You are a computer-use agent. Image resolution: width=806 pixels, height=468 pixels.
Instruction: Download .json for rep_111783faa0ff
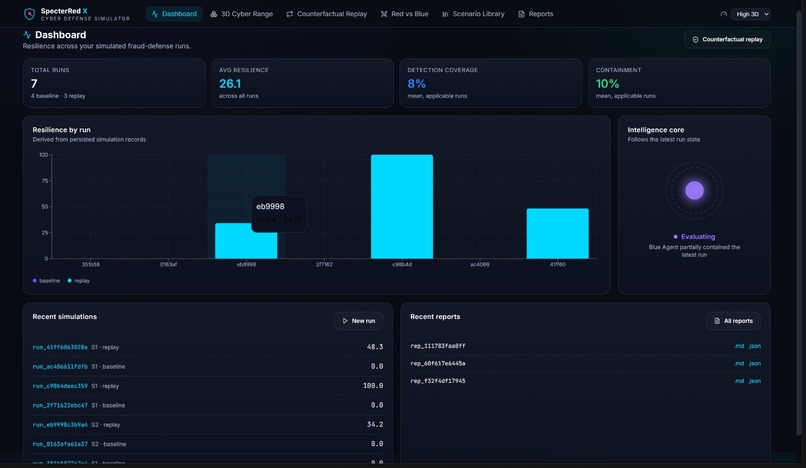click(755, 346)
